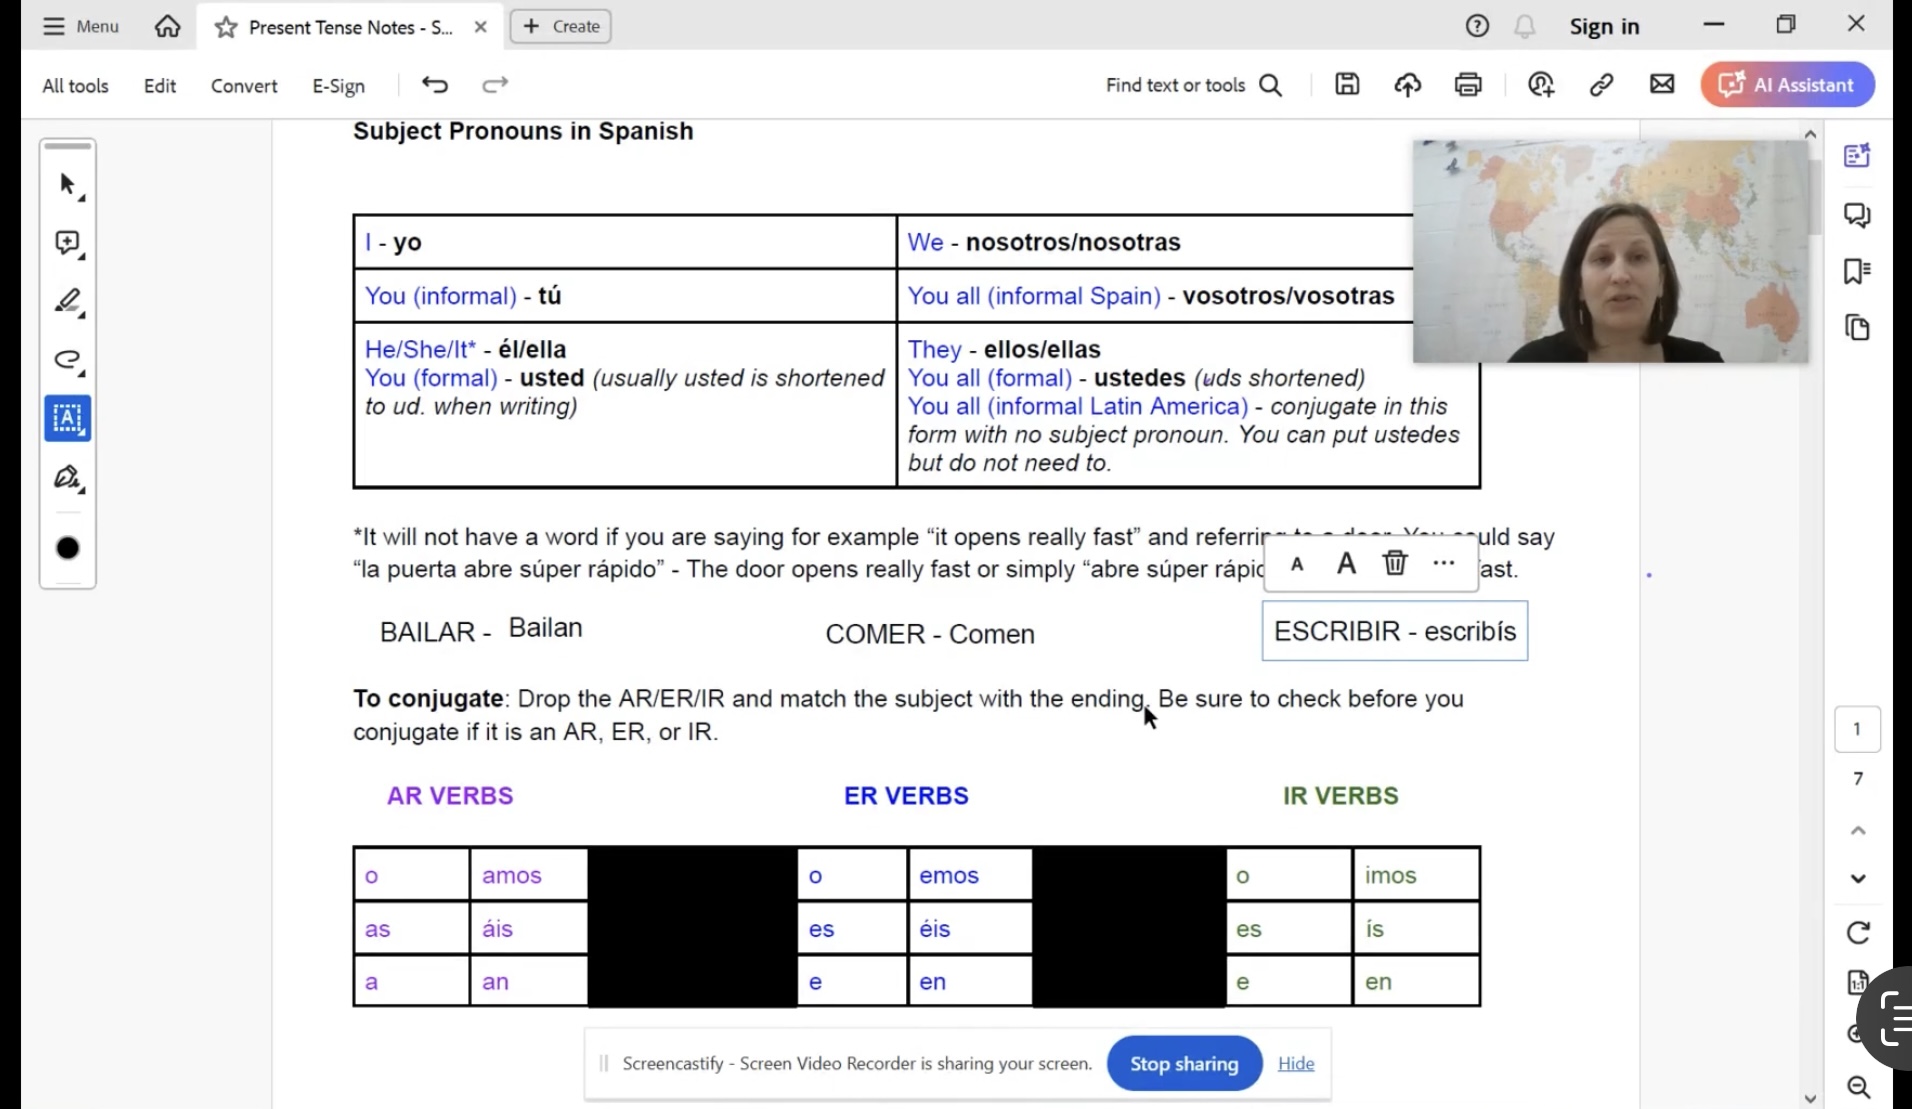Increase text size with large A
Screen dimensions: 1912x1109
point(1346,564)
